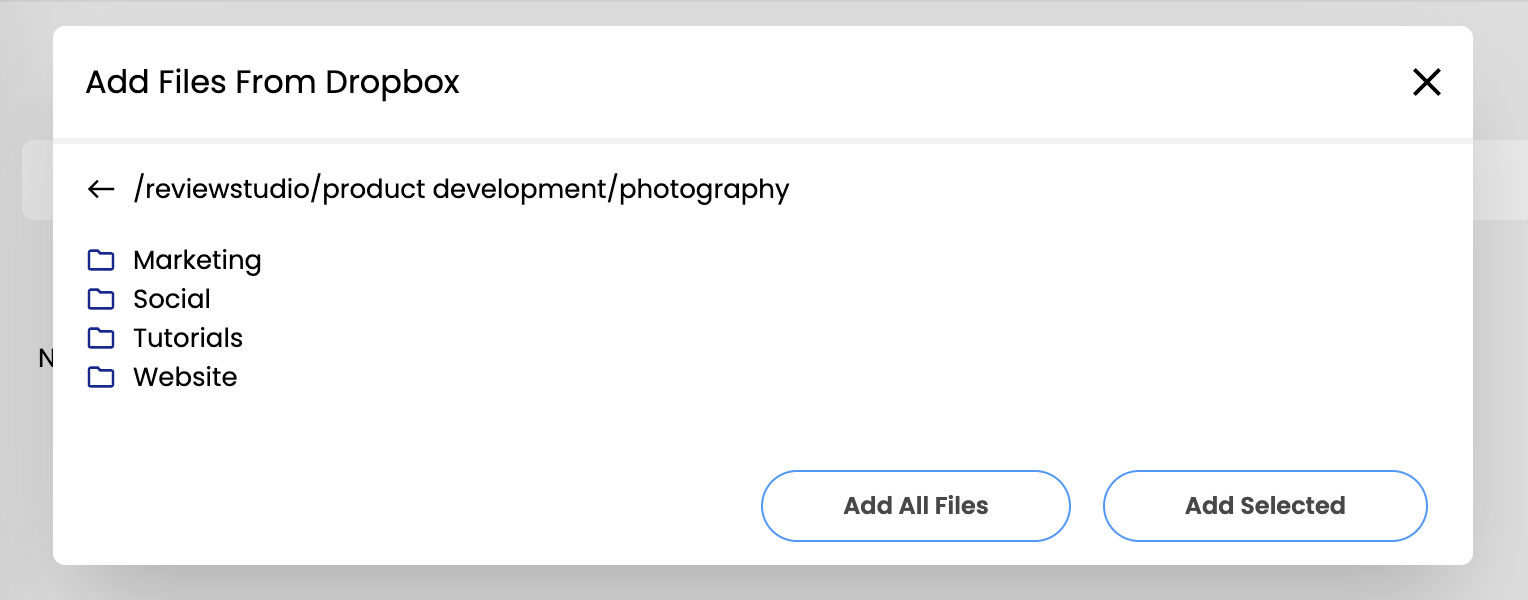
Task: Click the Website folder icon
Action: coord(101,377)
